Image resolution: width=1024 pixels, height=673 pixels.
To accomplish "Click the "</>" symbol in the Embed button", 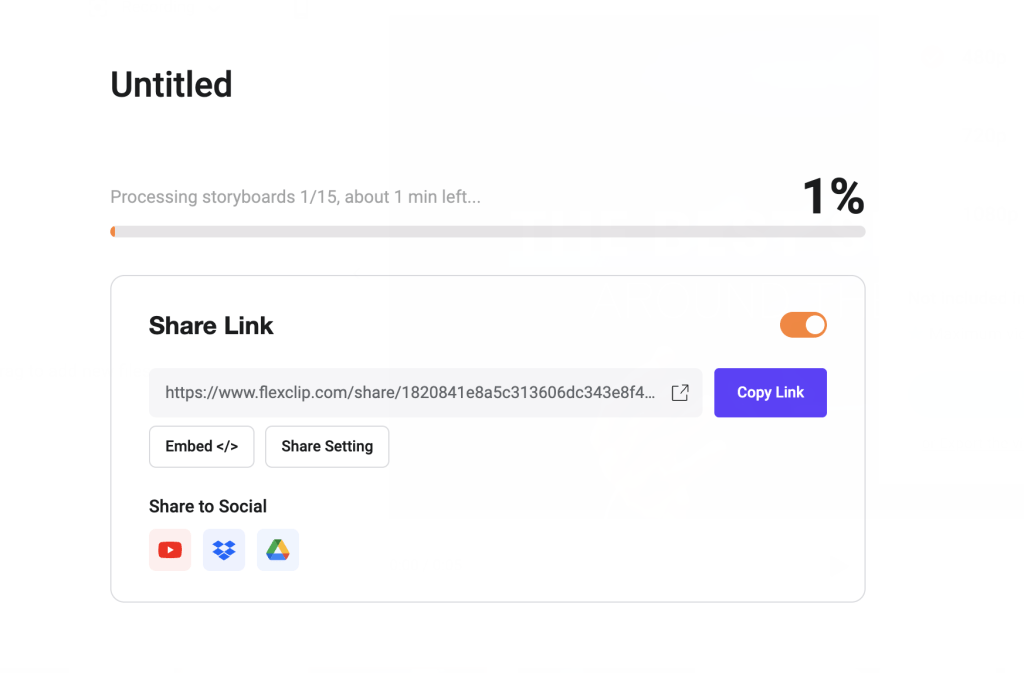I will [227, 446].
